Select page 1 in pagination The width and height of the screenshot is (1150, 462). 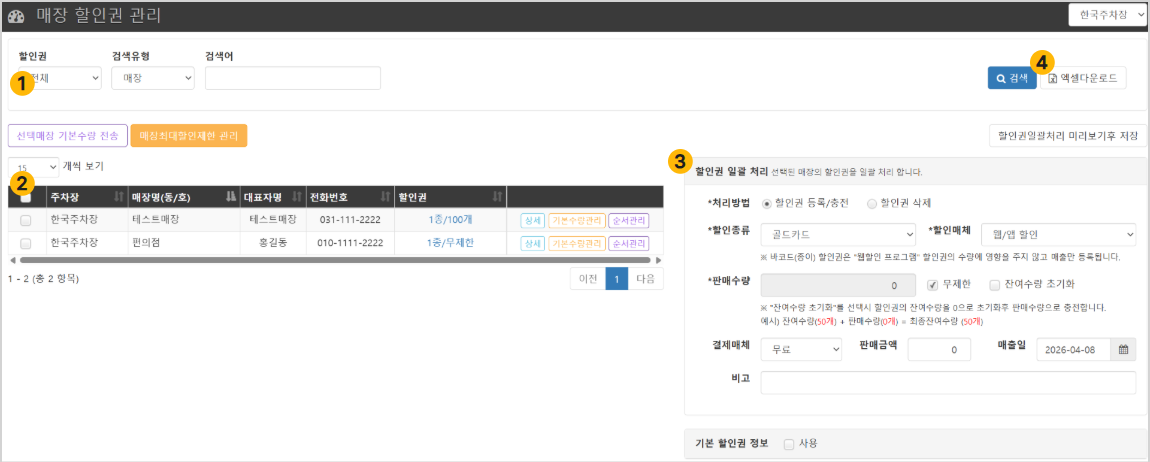coord(617,279)
